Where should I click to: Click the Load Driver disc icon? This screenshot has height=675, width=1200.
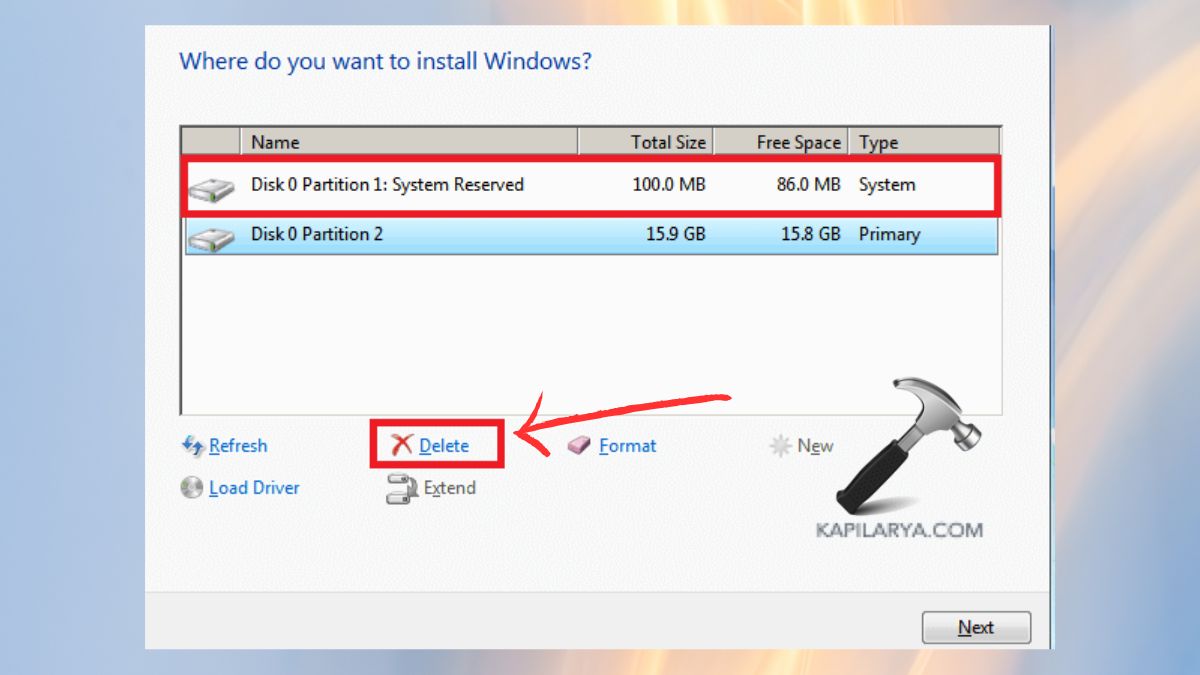(x=192, y=488)
